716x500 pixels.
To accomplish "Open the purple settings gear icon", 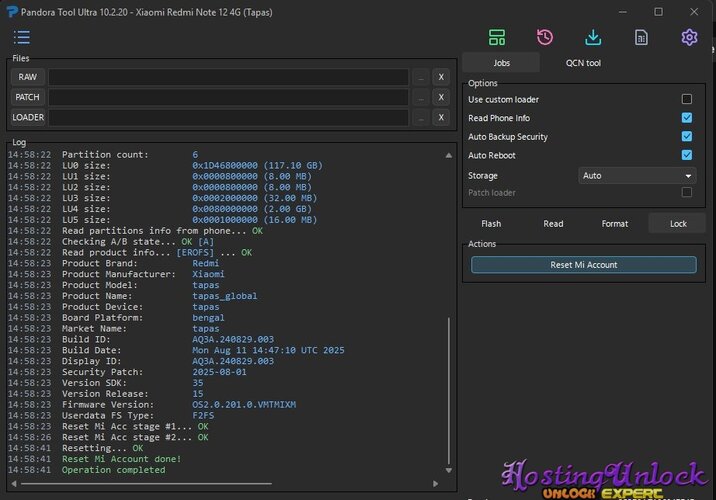I will [x=689, y=37].
